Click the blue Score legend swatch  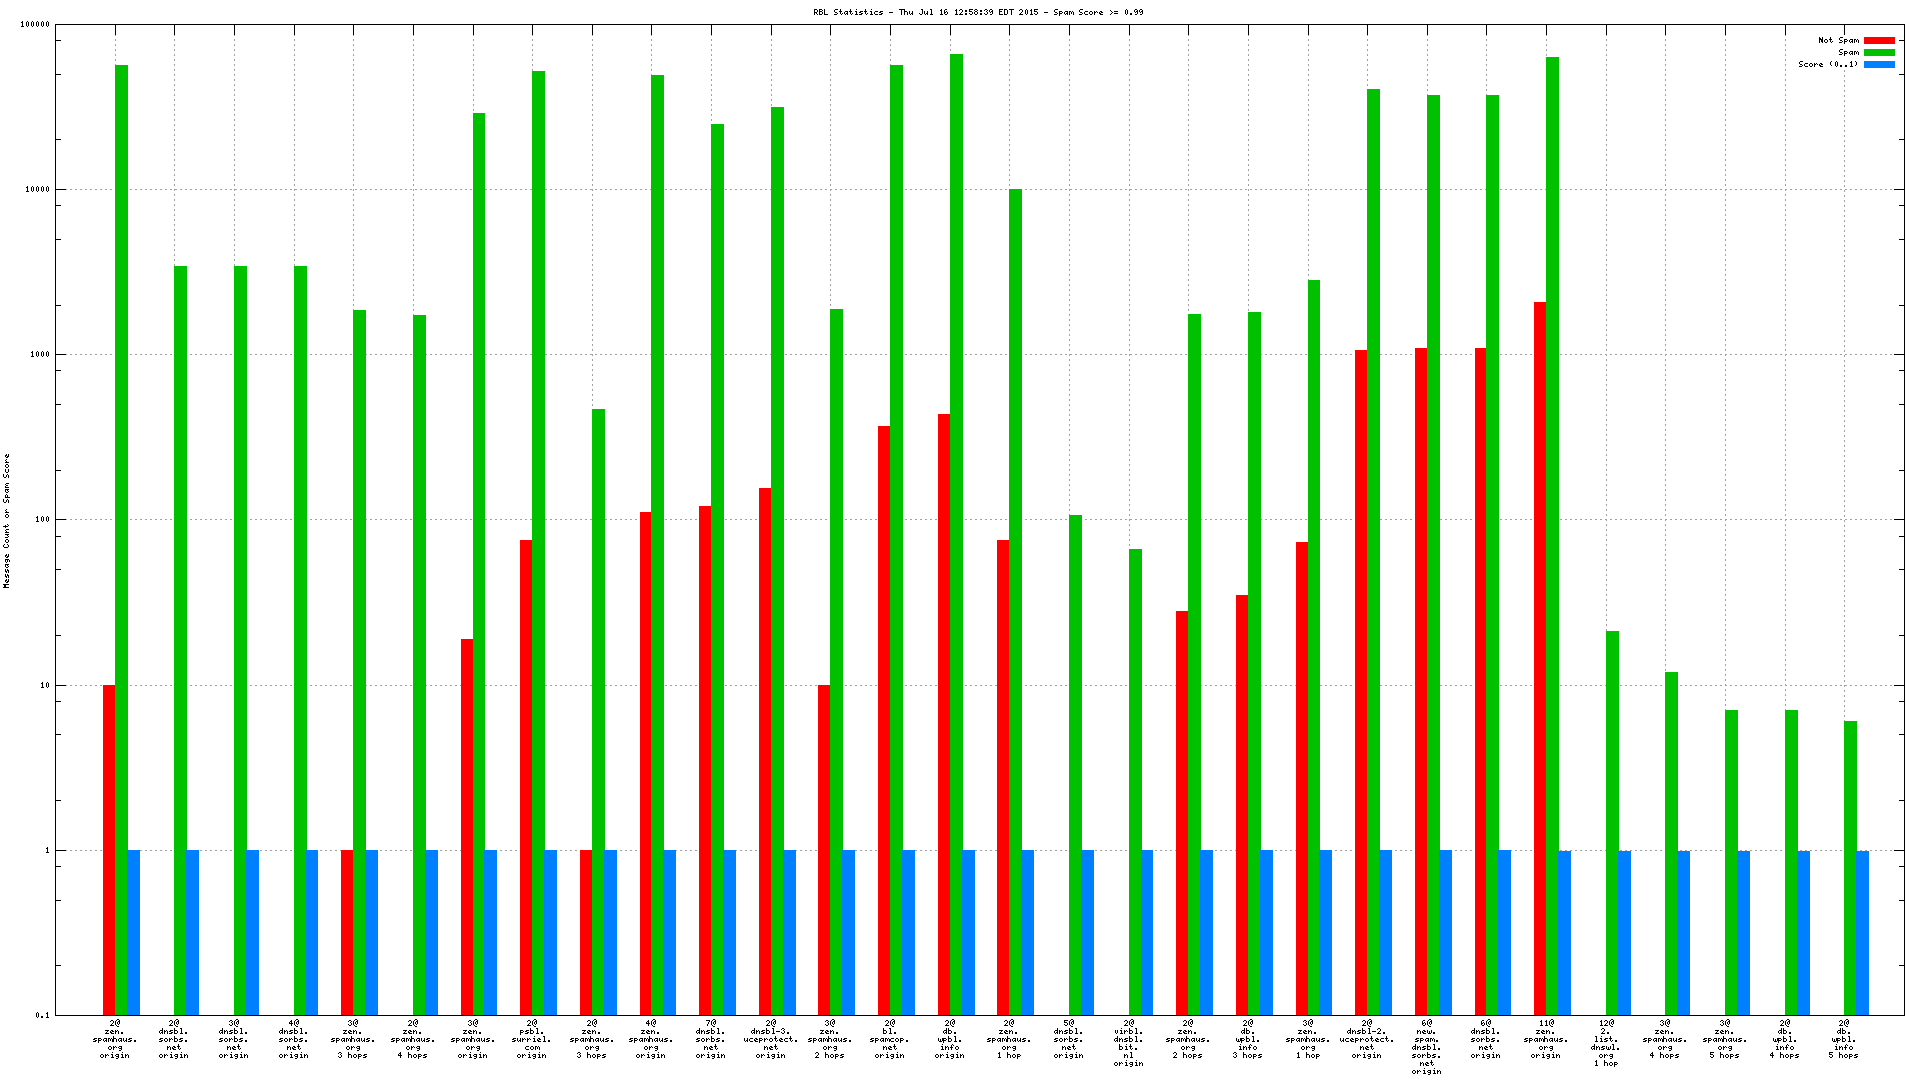click(1879, 65)
